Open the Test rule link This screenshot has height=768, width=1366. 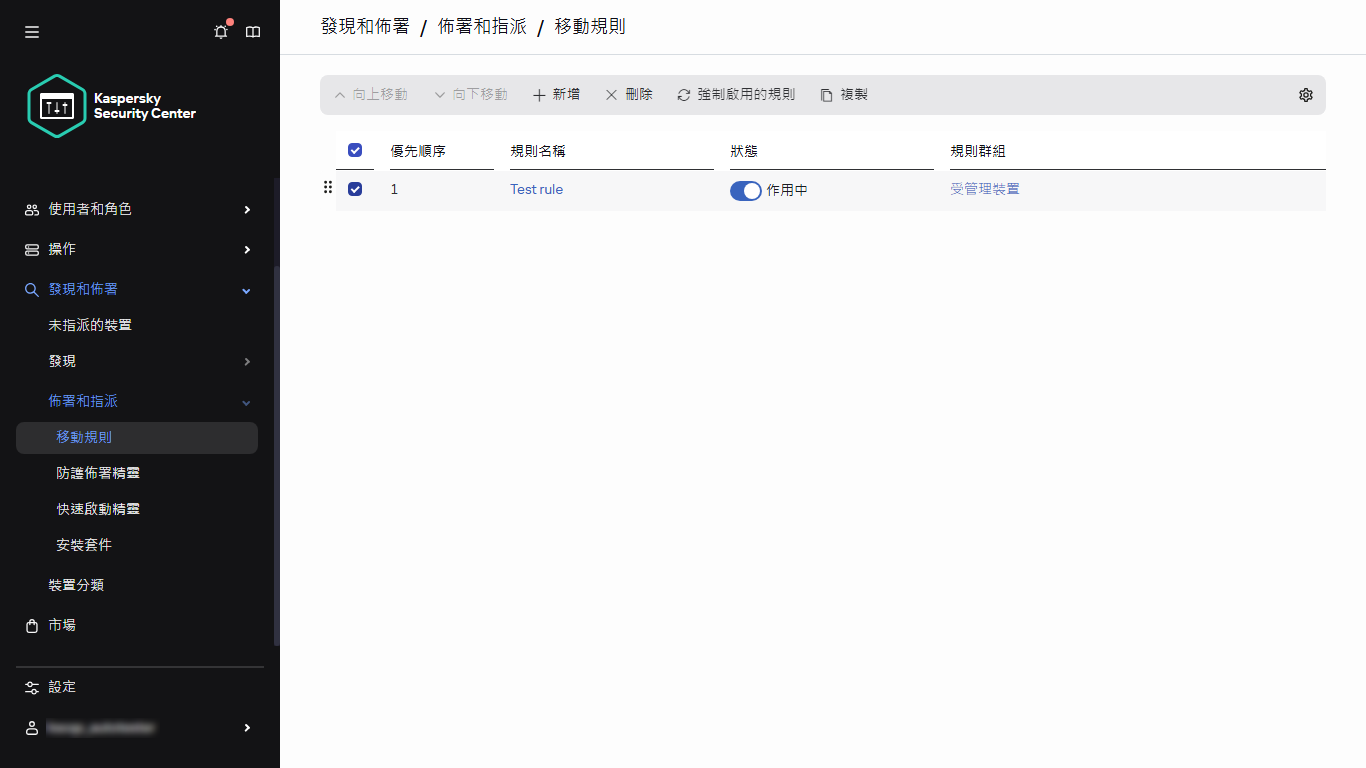click(536, 189)
